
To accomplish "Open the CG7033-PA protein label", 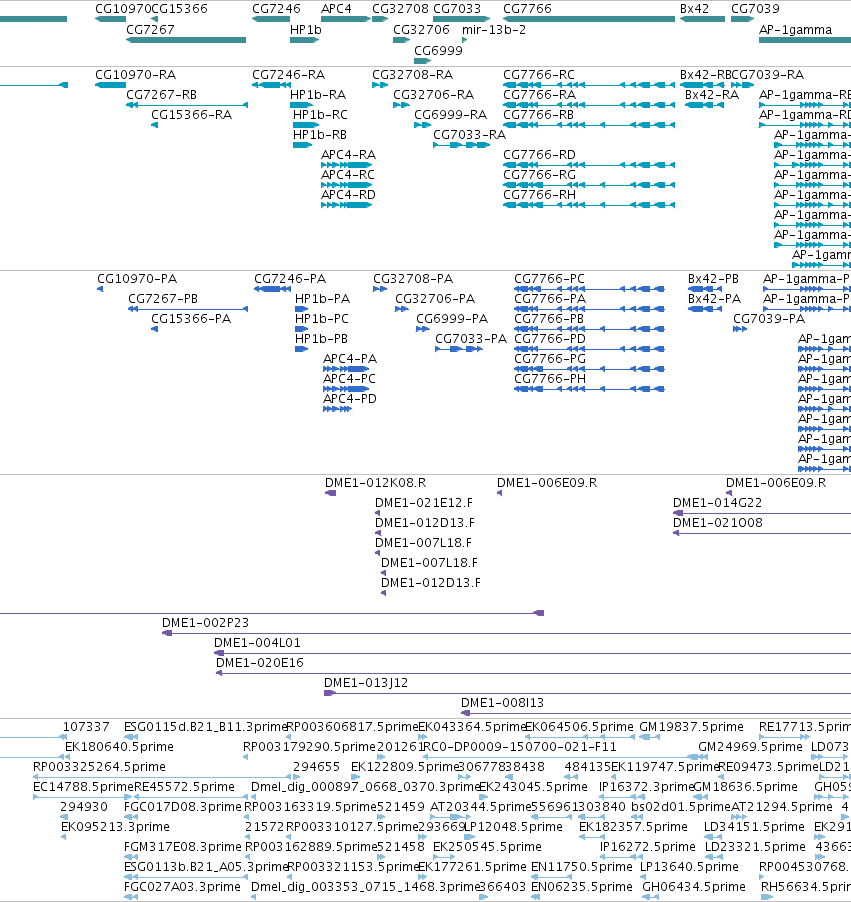I will point(471,339).
